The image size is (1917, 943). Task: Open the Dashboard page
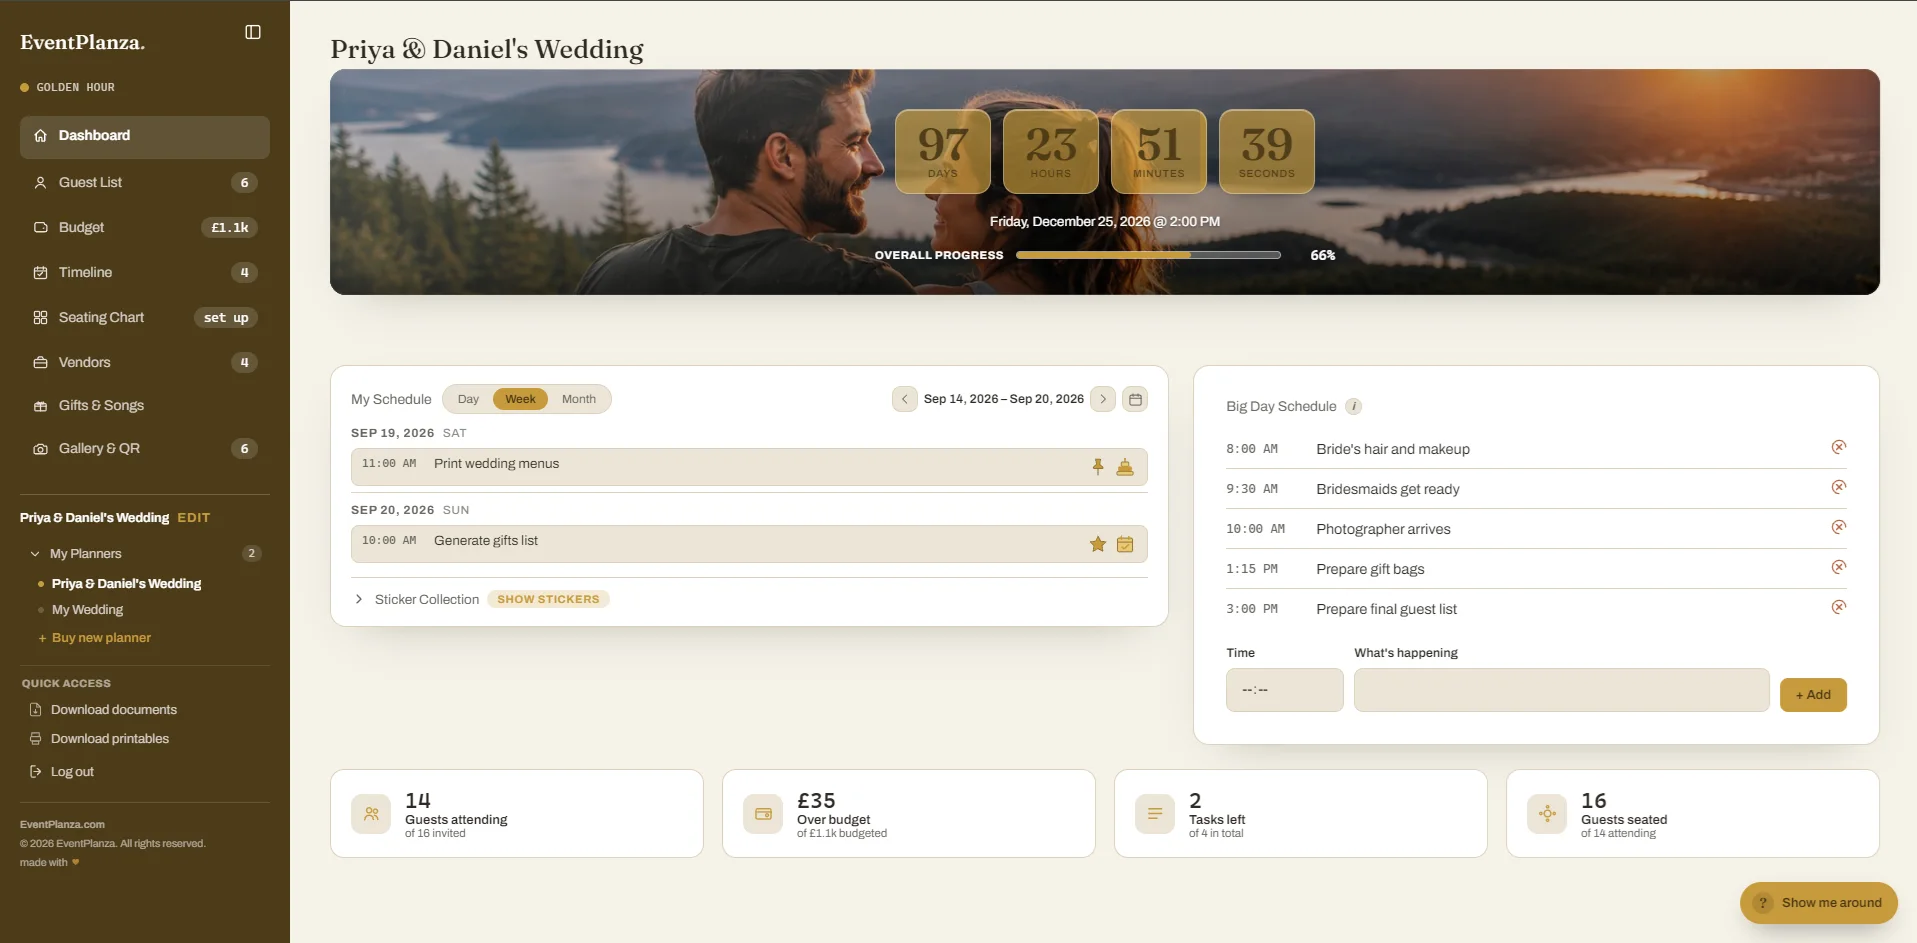[x=145, y=136]
